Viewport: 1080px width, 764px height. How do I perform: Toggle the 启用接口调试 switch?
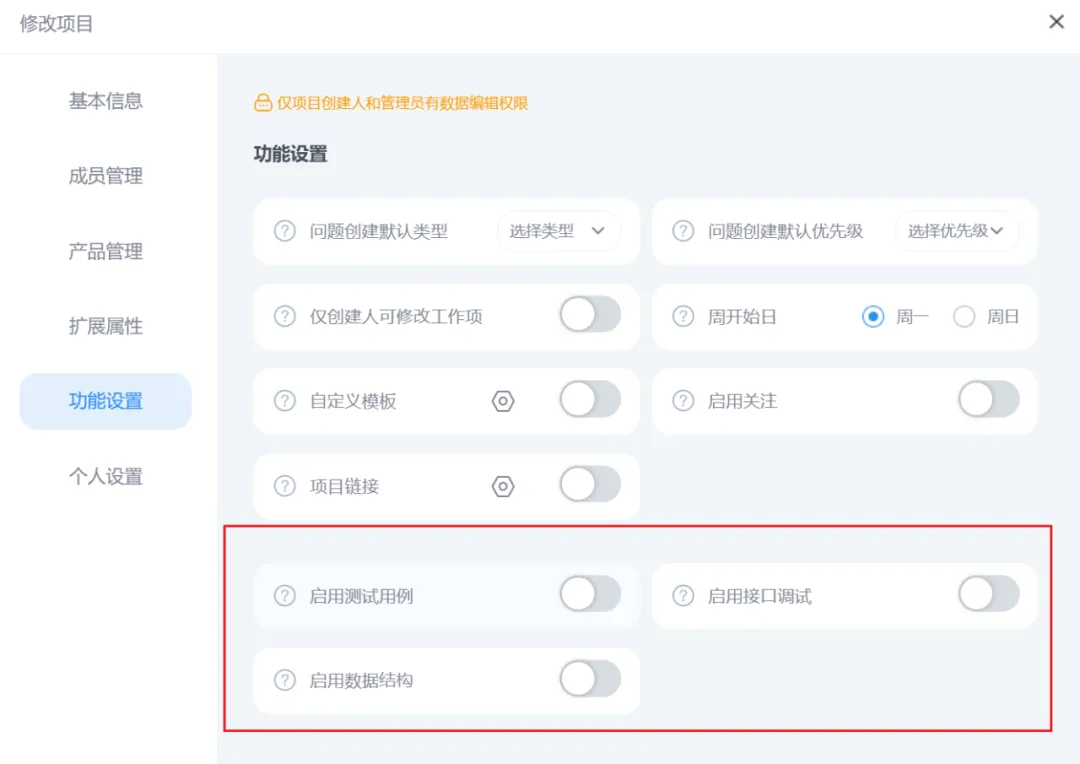988,594
